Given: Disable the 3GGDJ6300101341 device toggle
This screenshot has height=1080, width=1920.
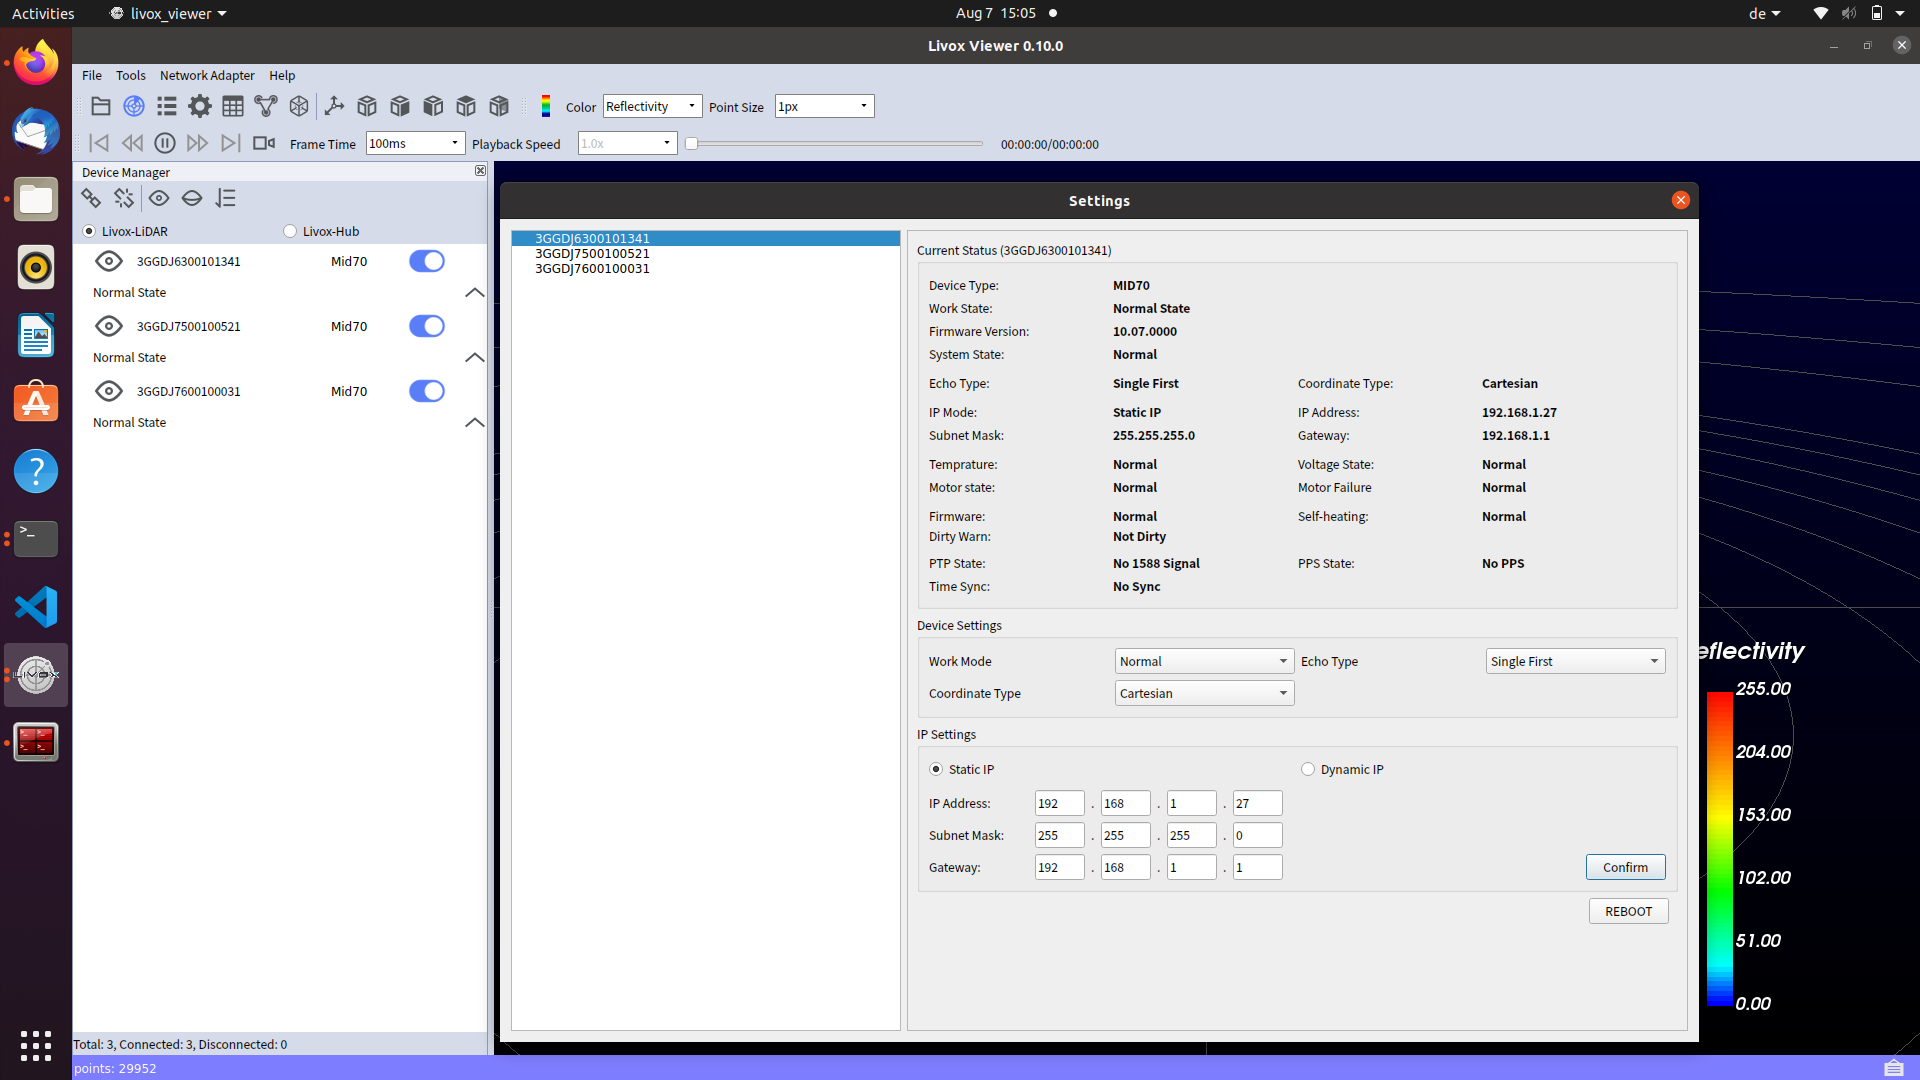Looking at the screenshot, I should click(x=427, y=261).
